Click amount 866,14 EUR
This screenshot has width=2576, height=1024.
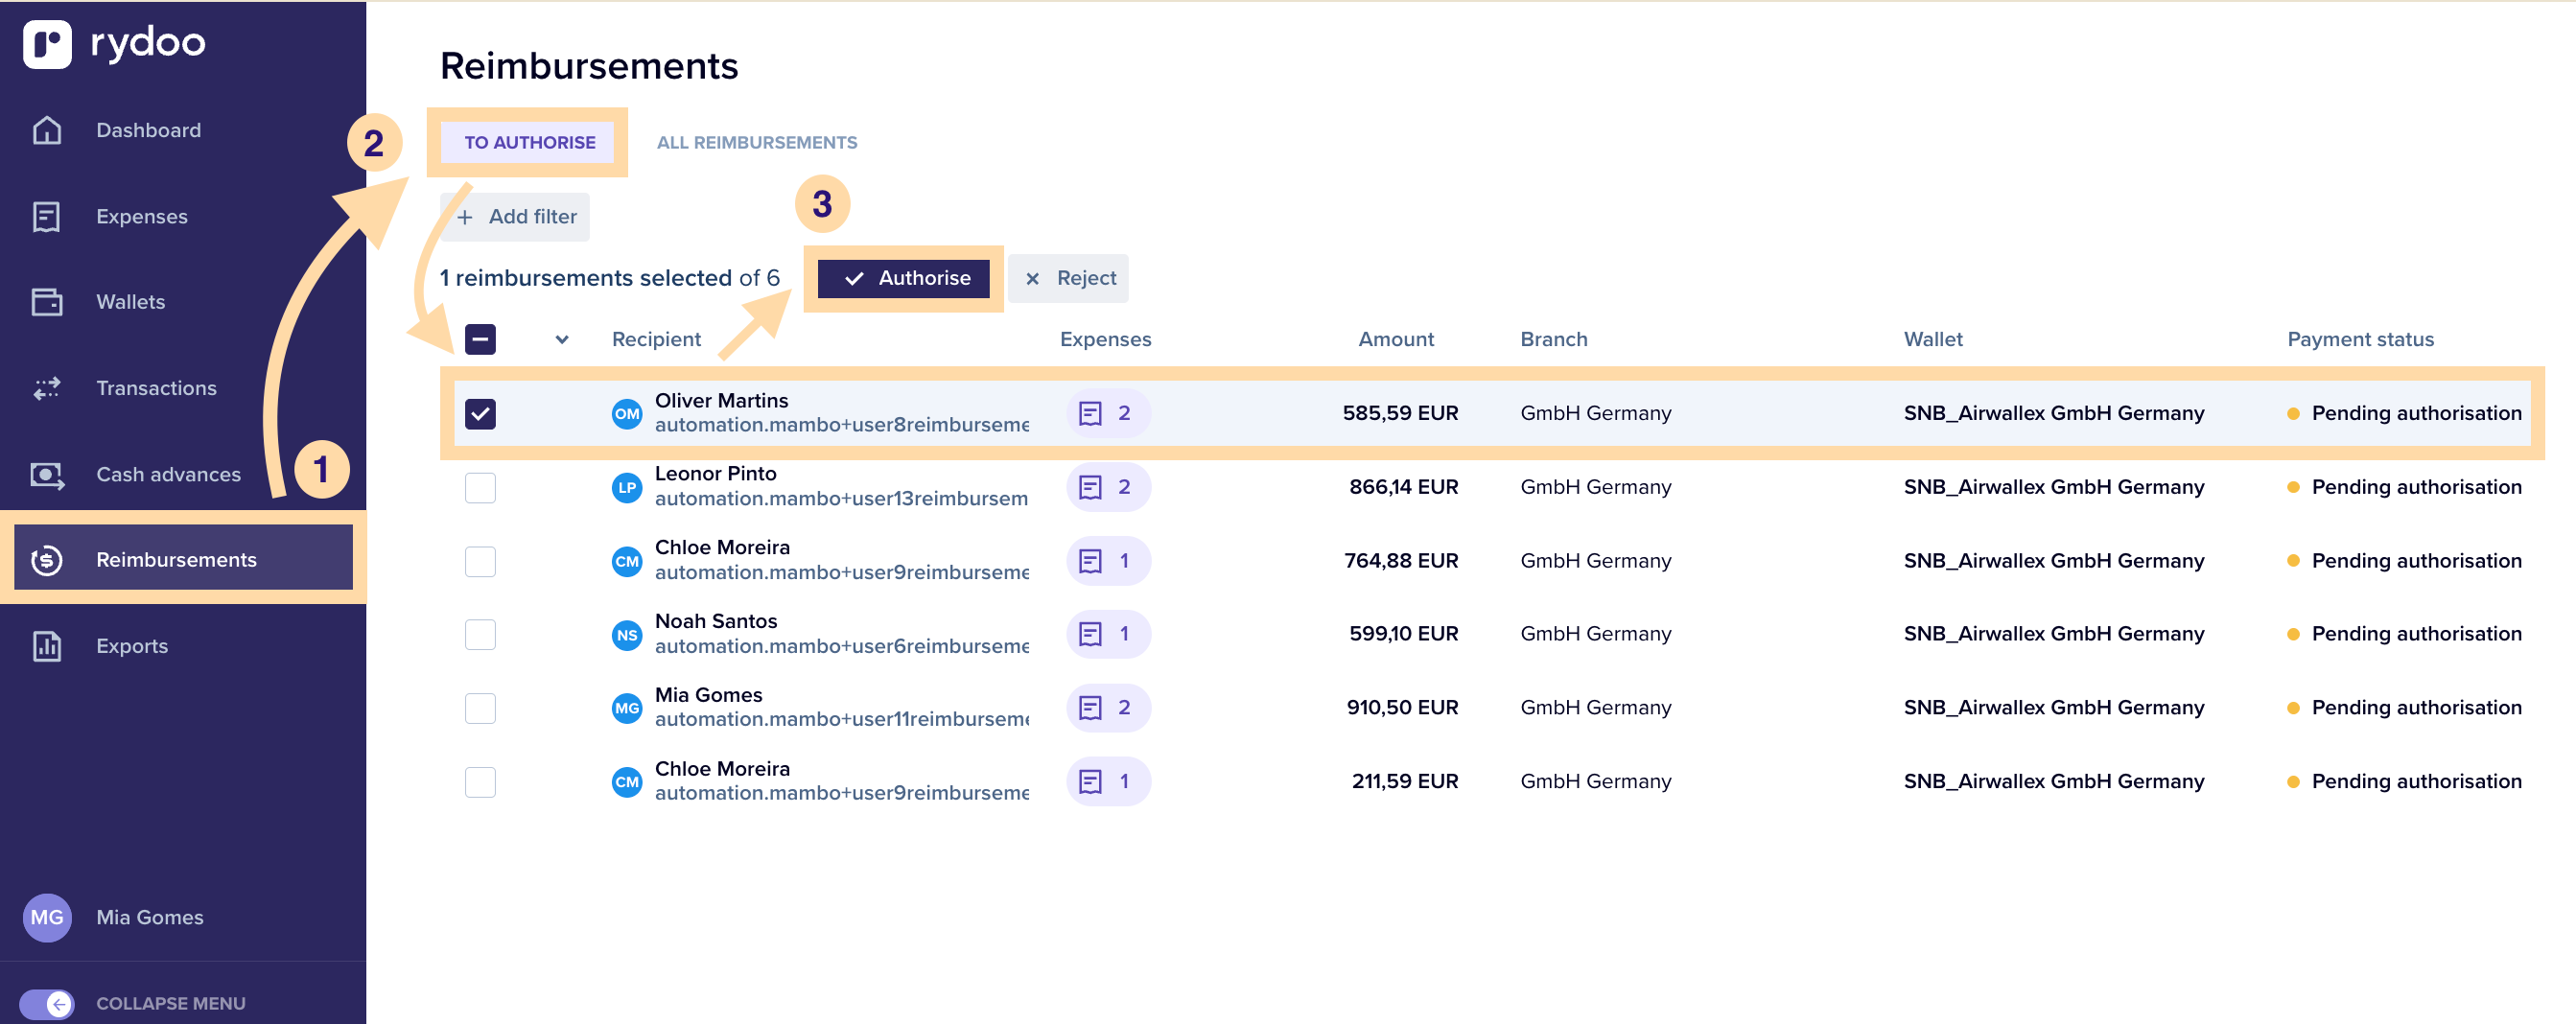click(1403, 487)
